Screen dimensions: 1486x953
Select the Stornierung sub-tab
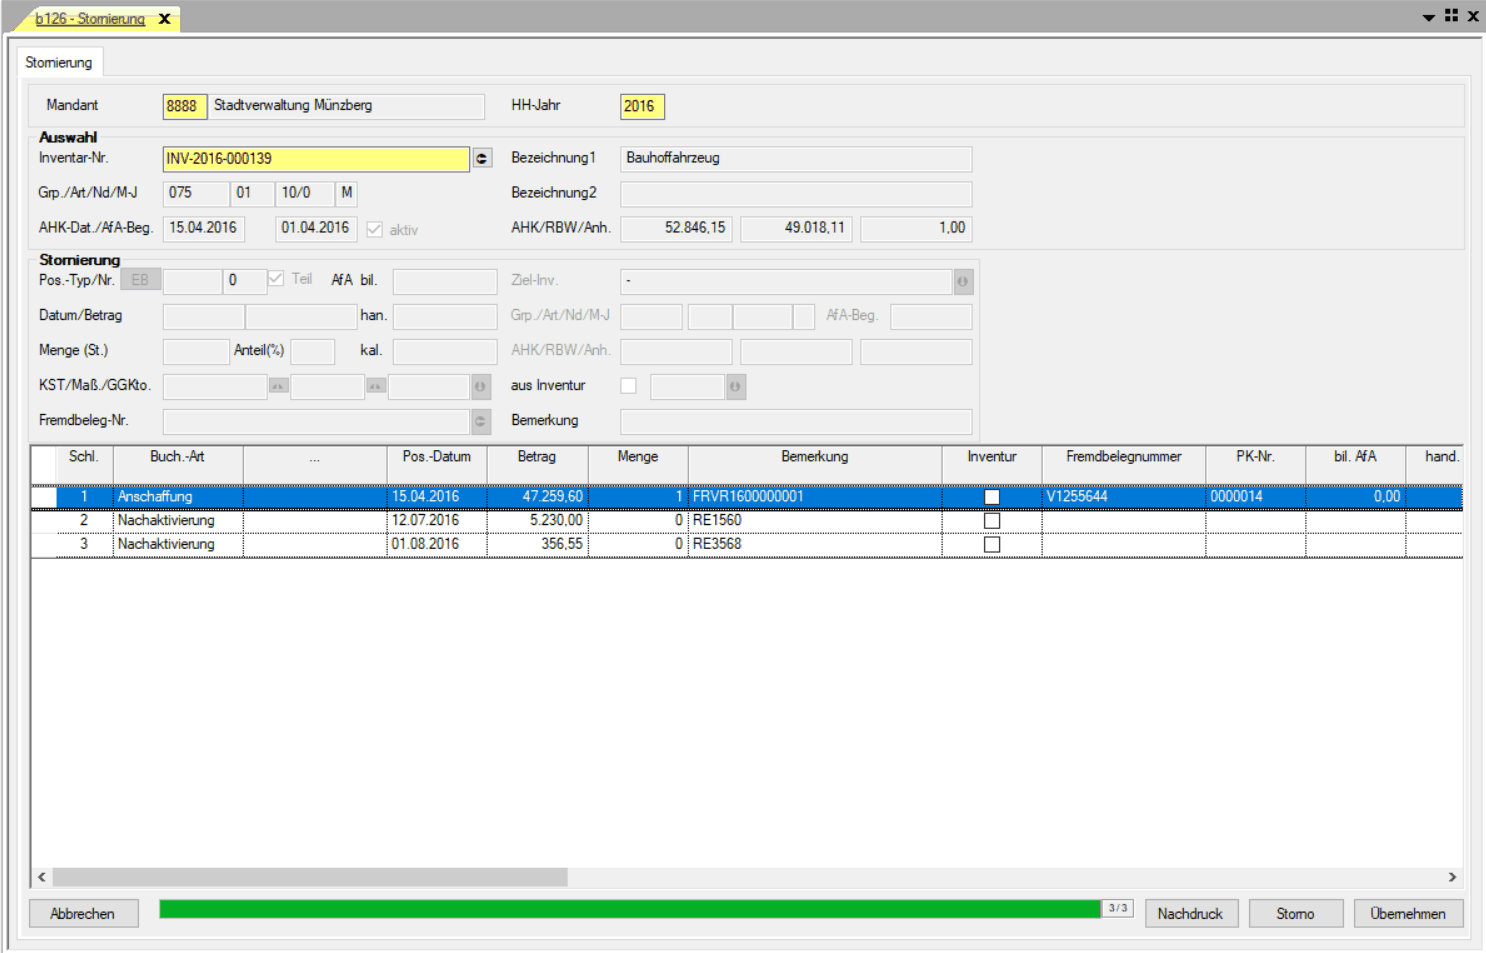59,62
